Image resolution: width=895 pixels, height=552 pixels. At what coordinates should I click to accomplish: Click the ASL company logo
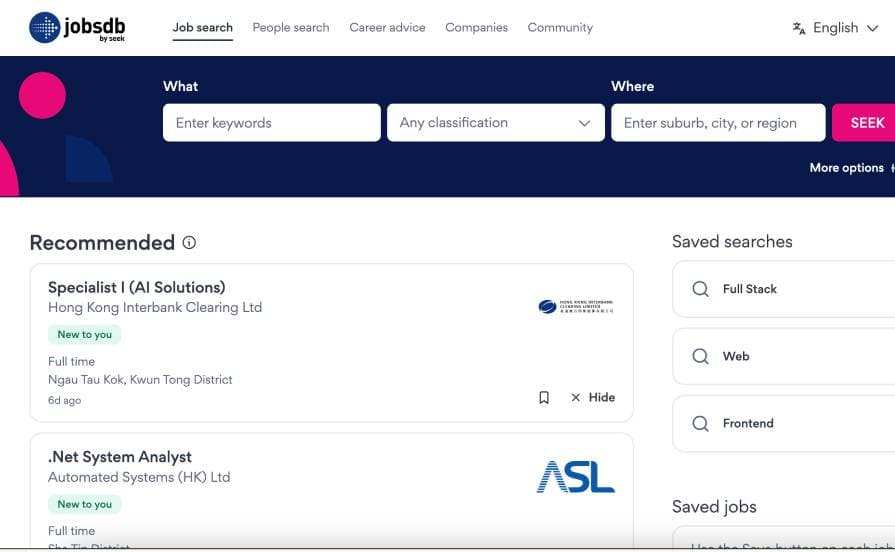point(575,477)
